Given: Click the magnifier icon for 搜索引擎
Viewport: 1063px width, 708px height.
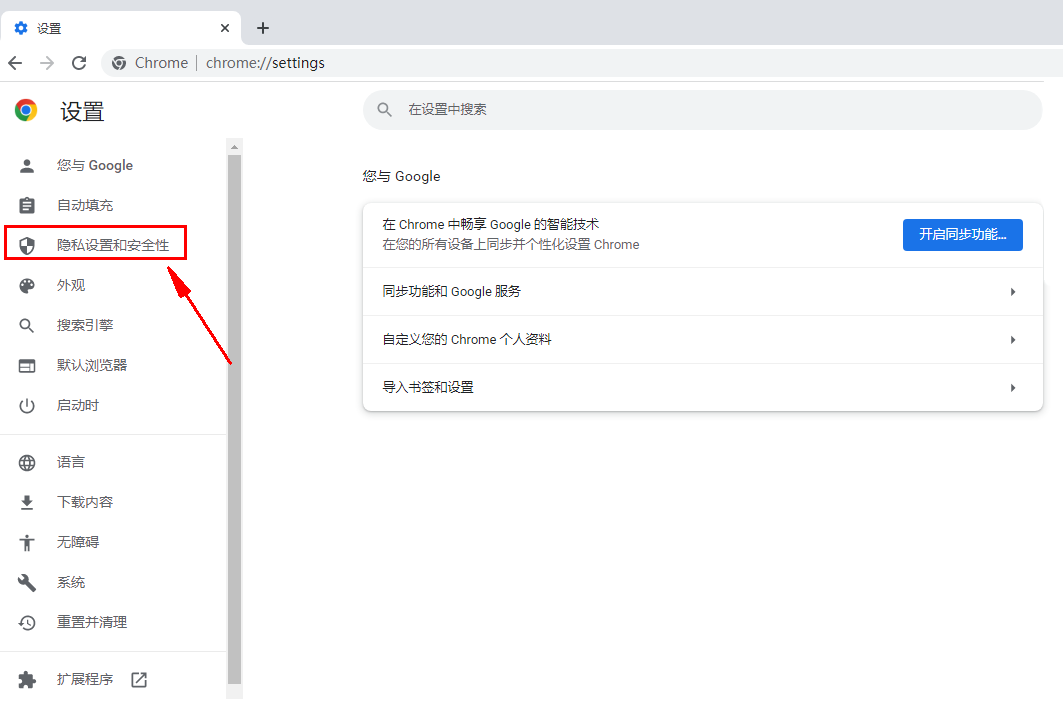Looking at the screenshot, I should (x=27, y=326).
